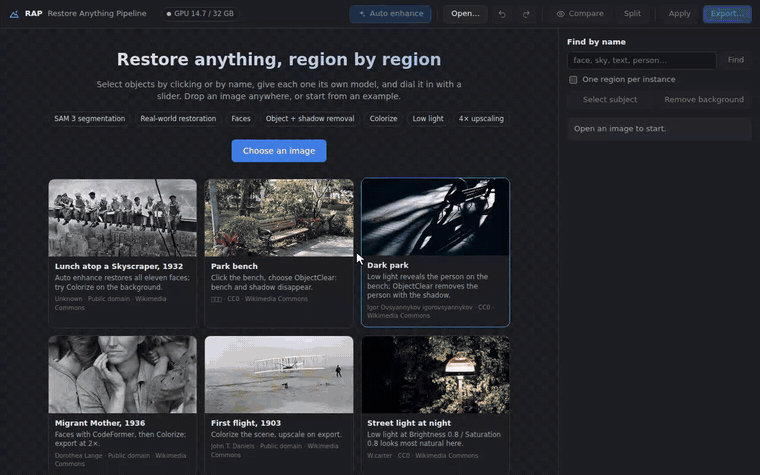Click the Split view button

coord(632,14)
